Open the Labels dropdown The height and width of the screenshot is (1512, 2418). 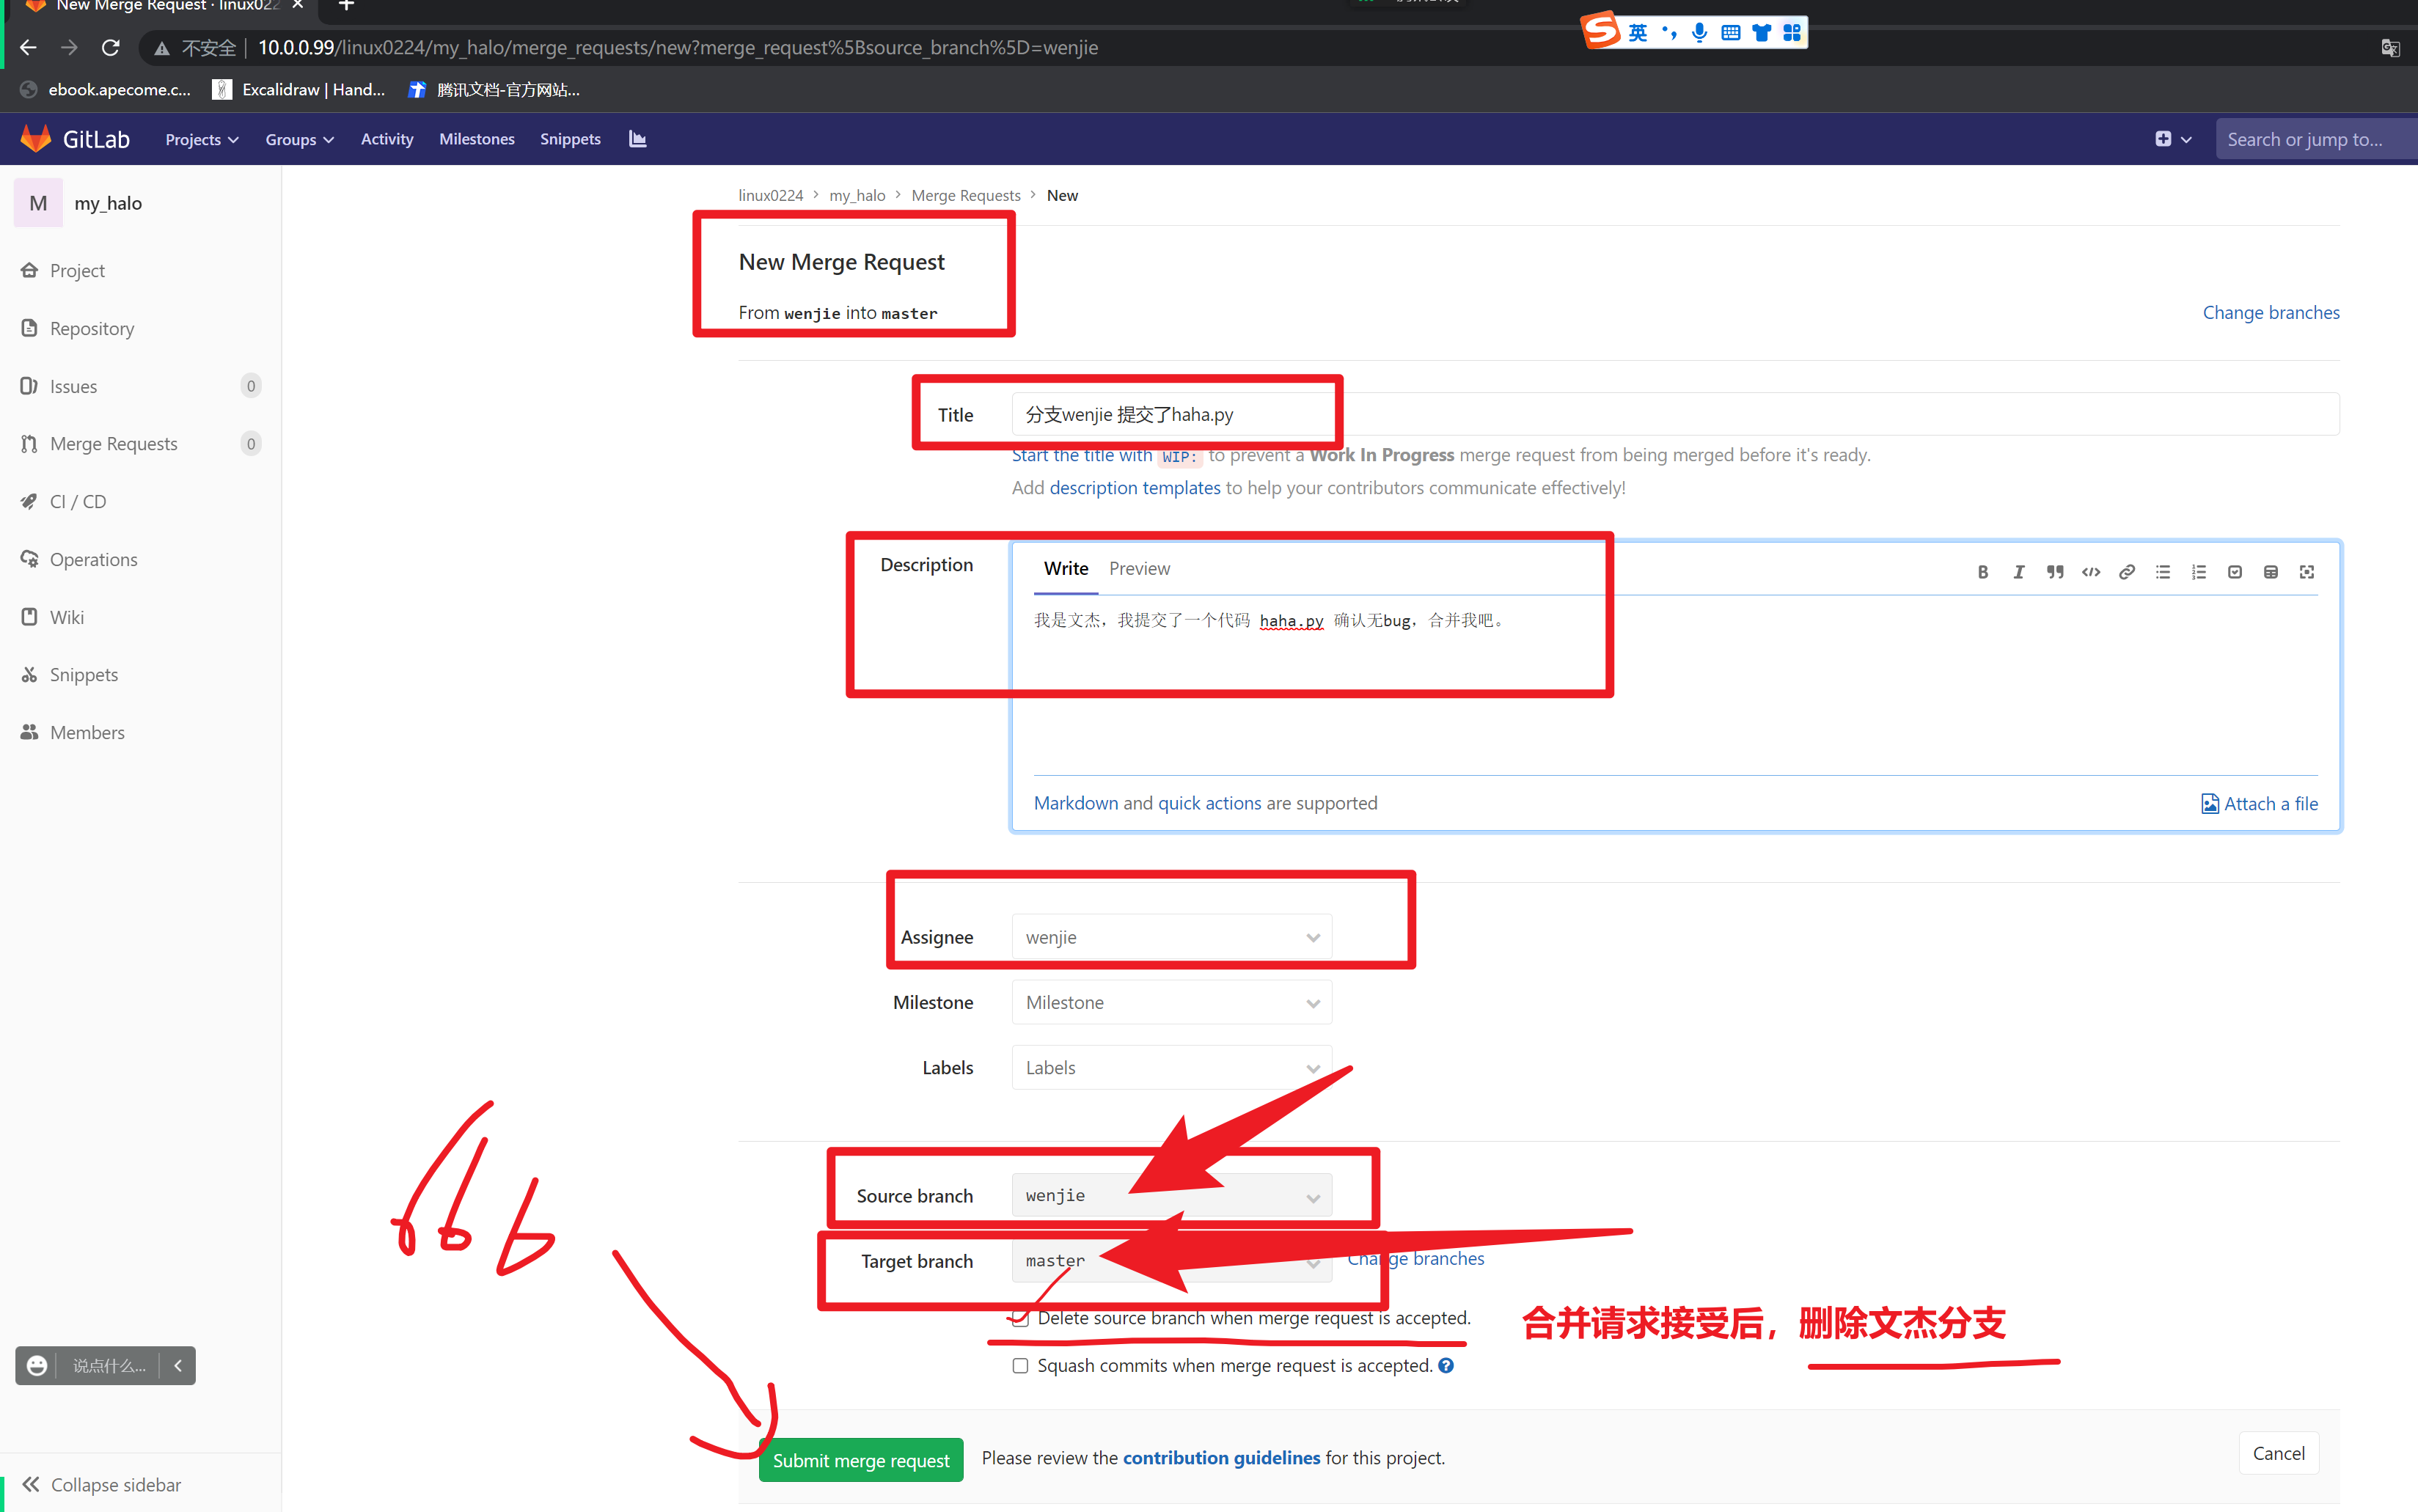point(1170,1068)
